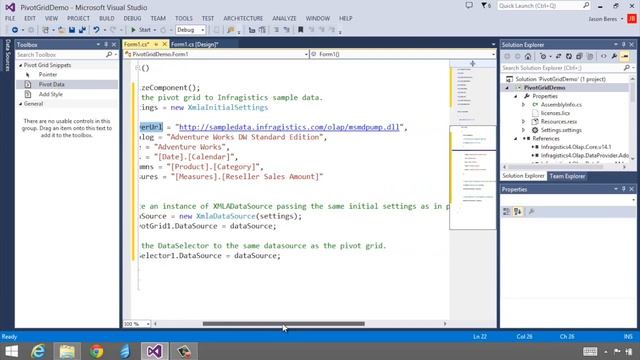Click the Comment selected lines icon

276,30
